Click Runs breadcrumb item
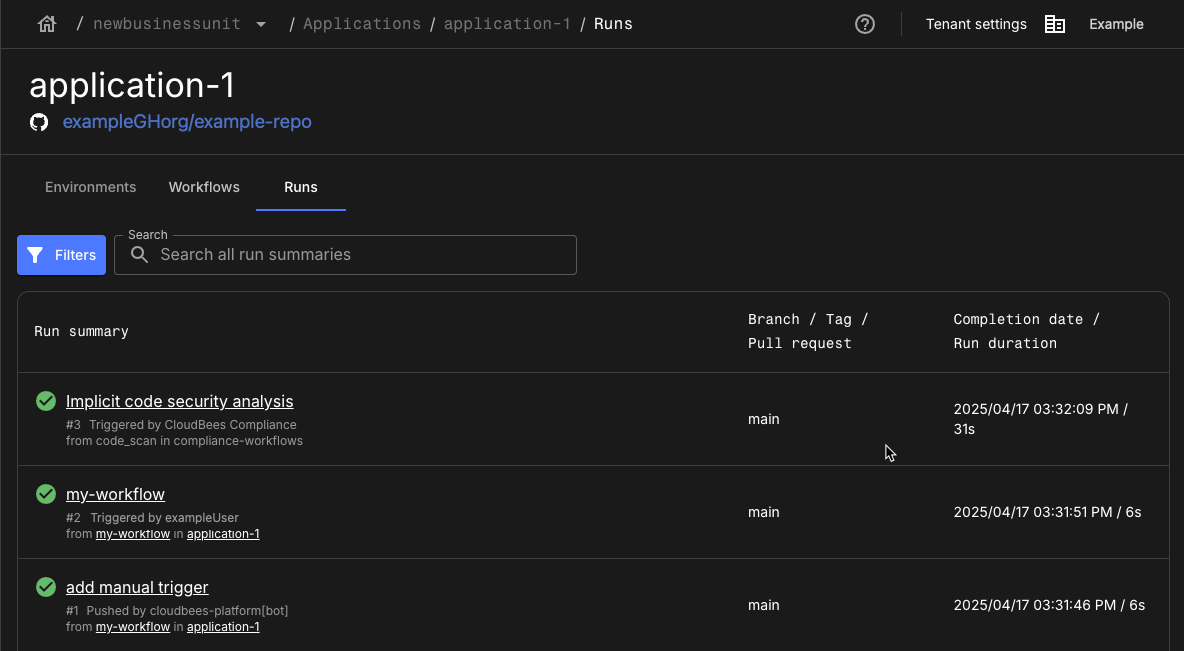 coord(613,24)
